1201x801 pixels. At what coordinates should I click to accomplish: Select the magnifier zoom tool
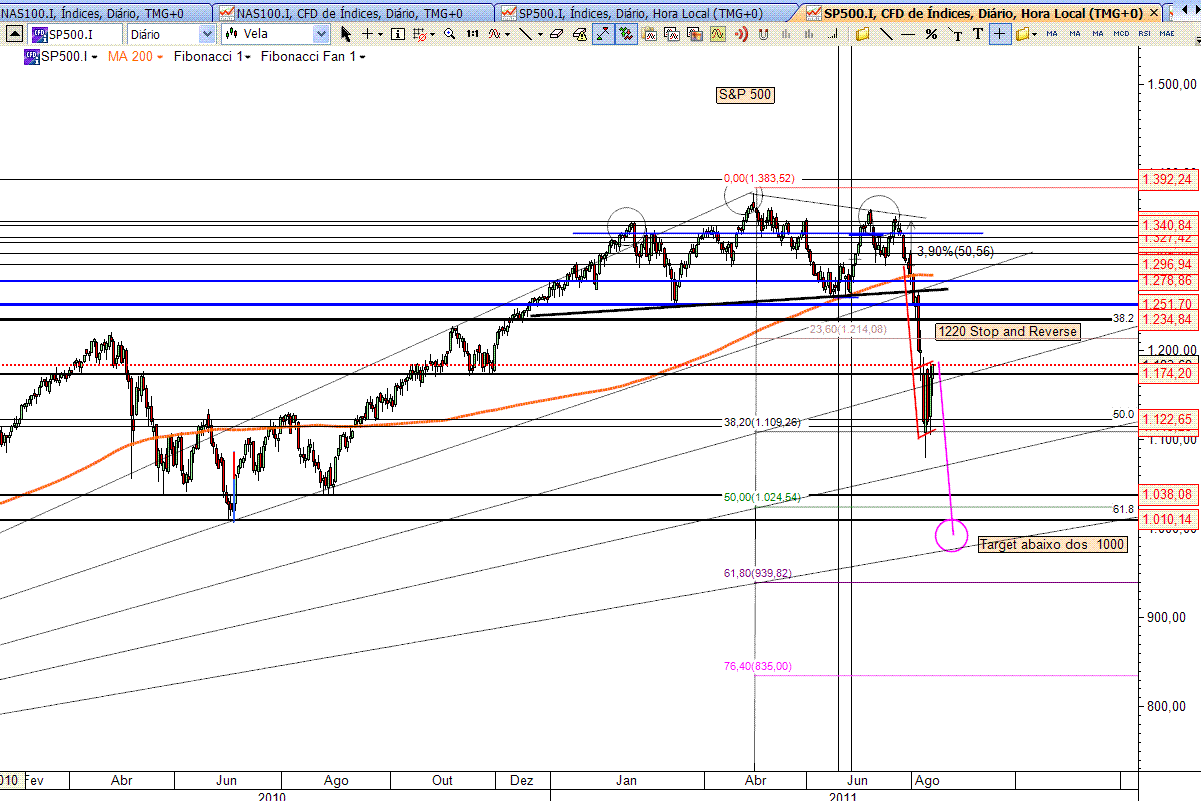click(450, 33)
